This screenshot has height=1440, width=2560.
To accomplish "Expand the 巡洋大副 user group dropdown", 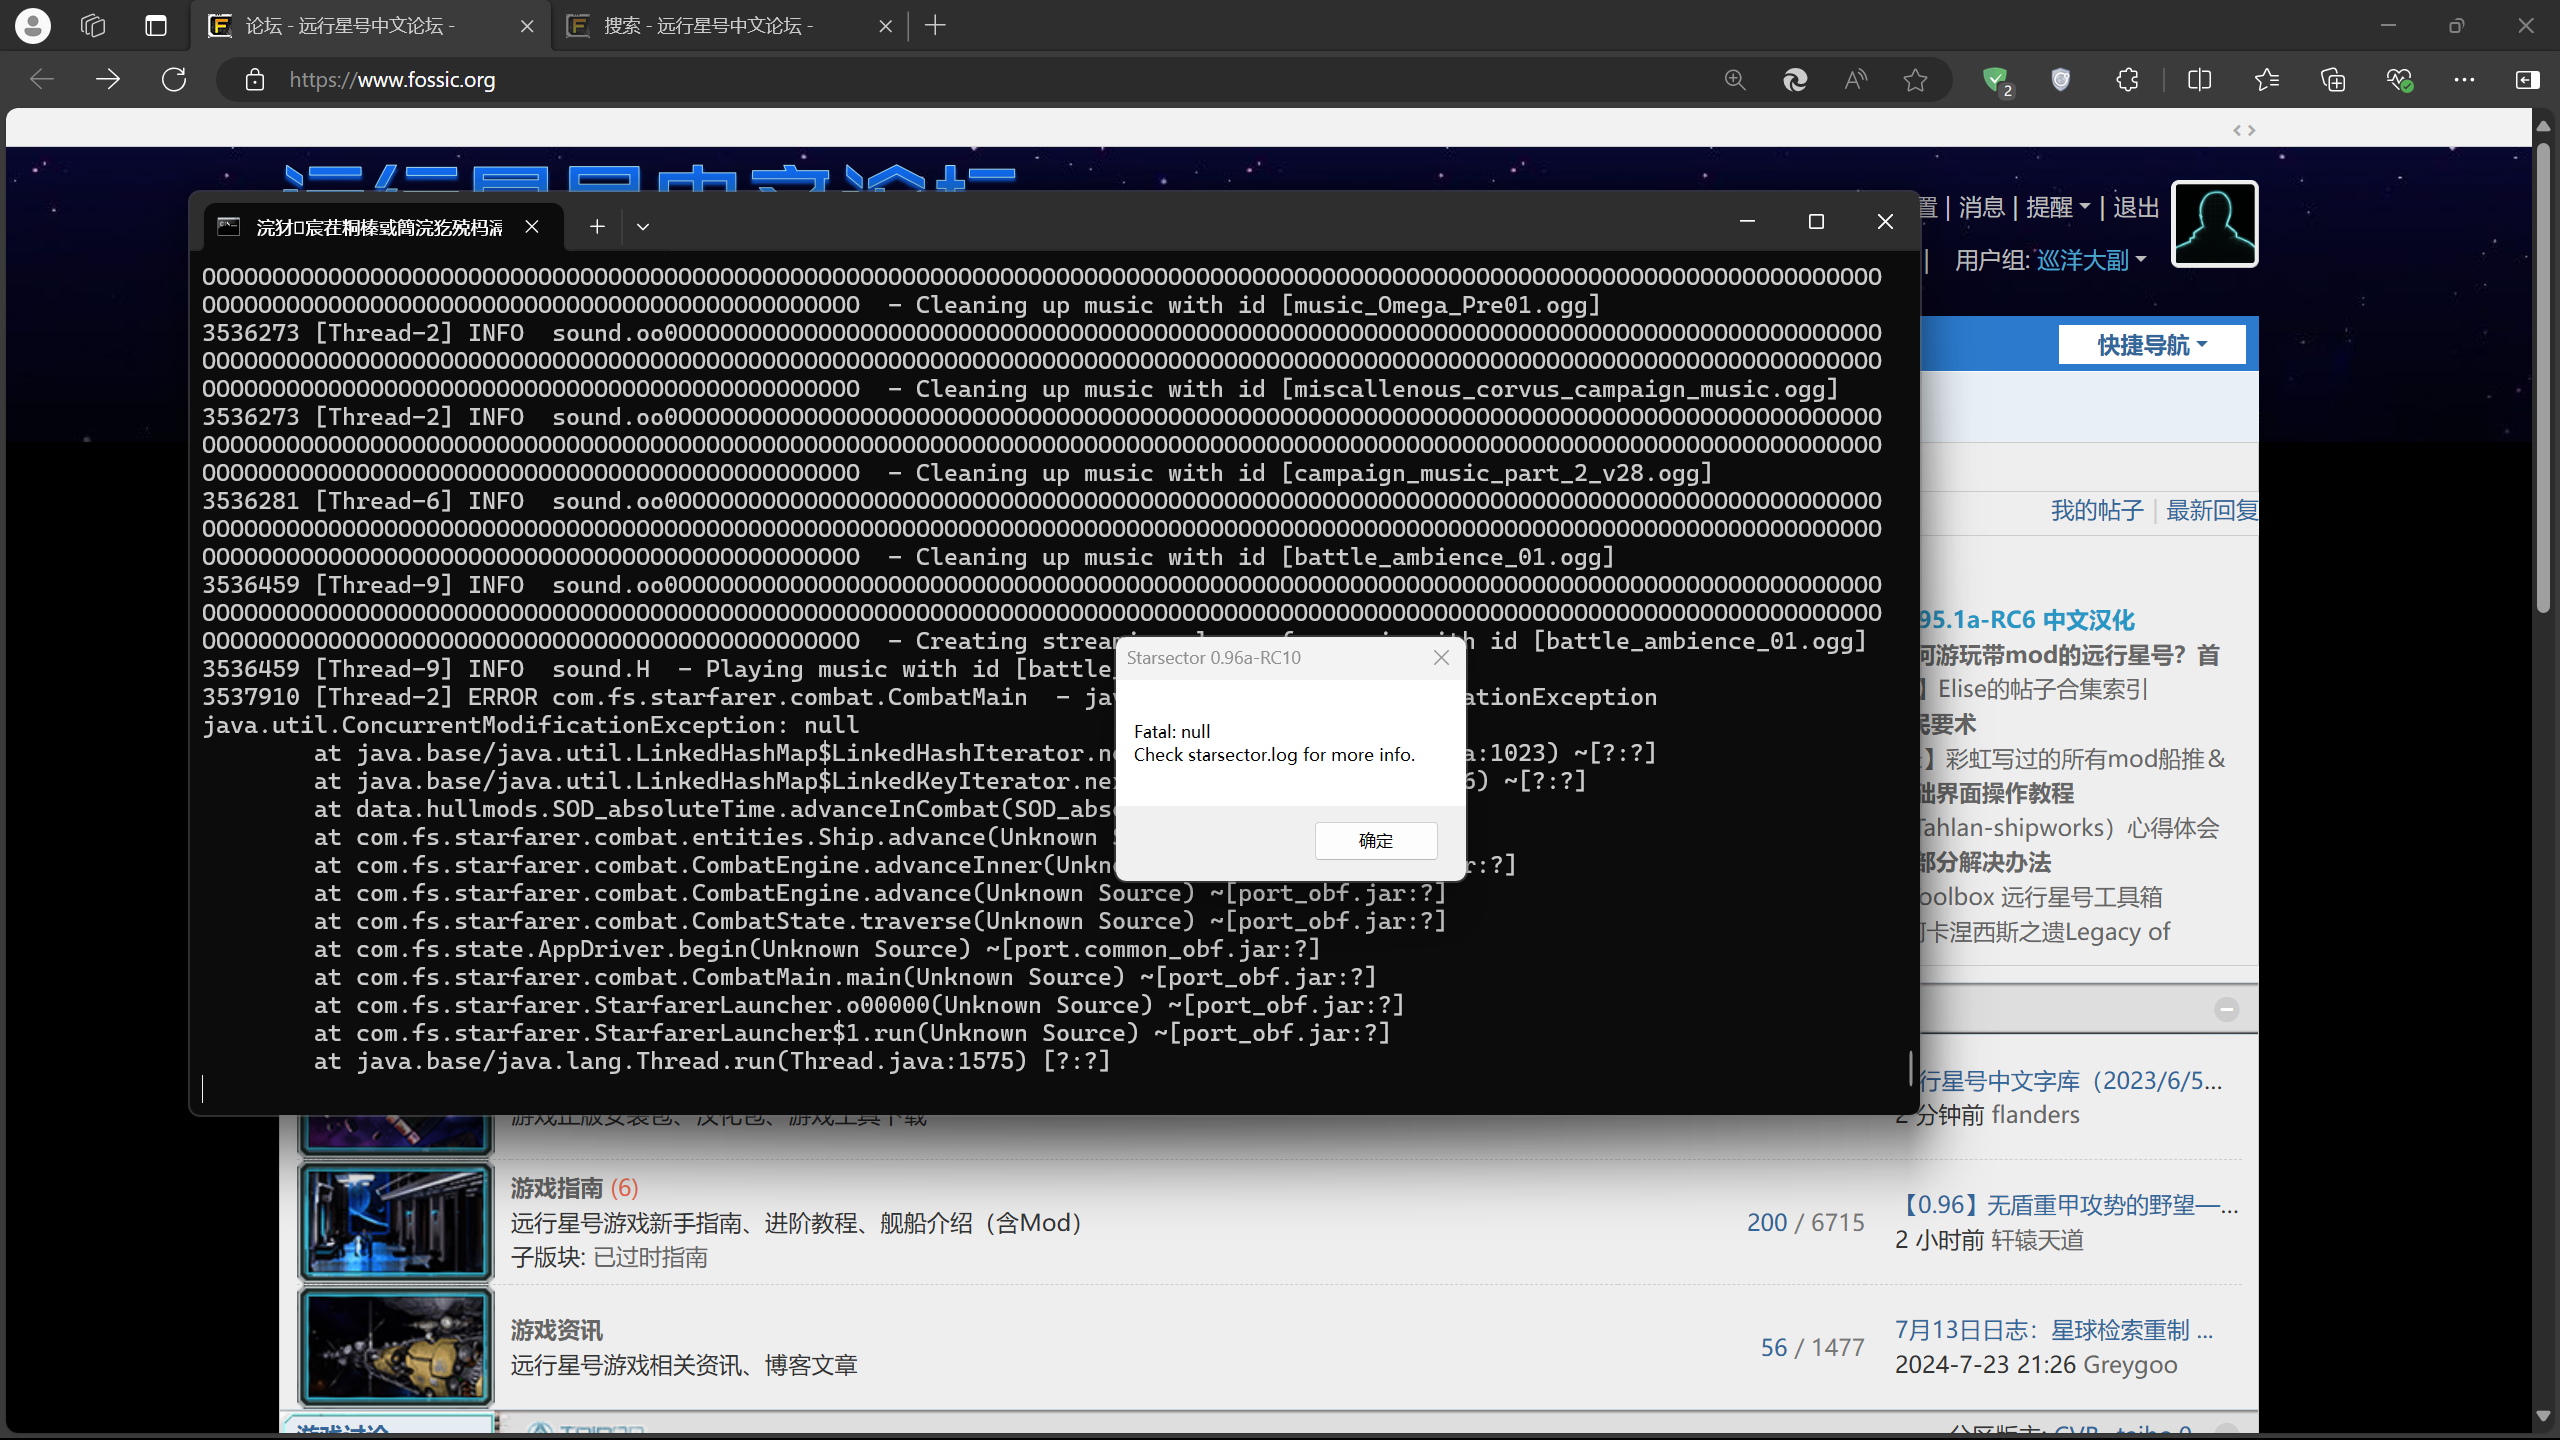I will [2091, 261].
